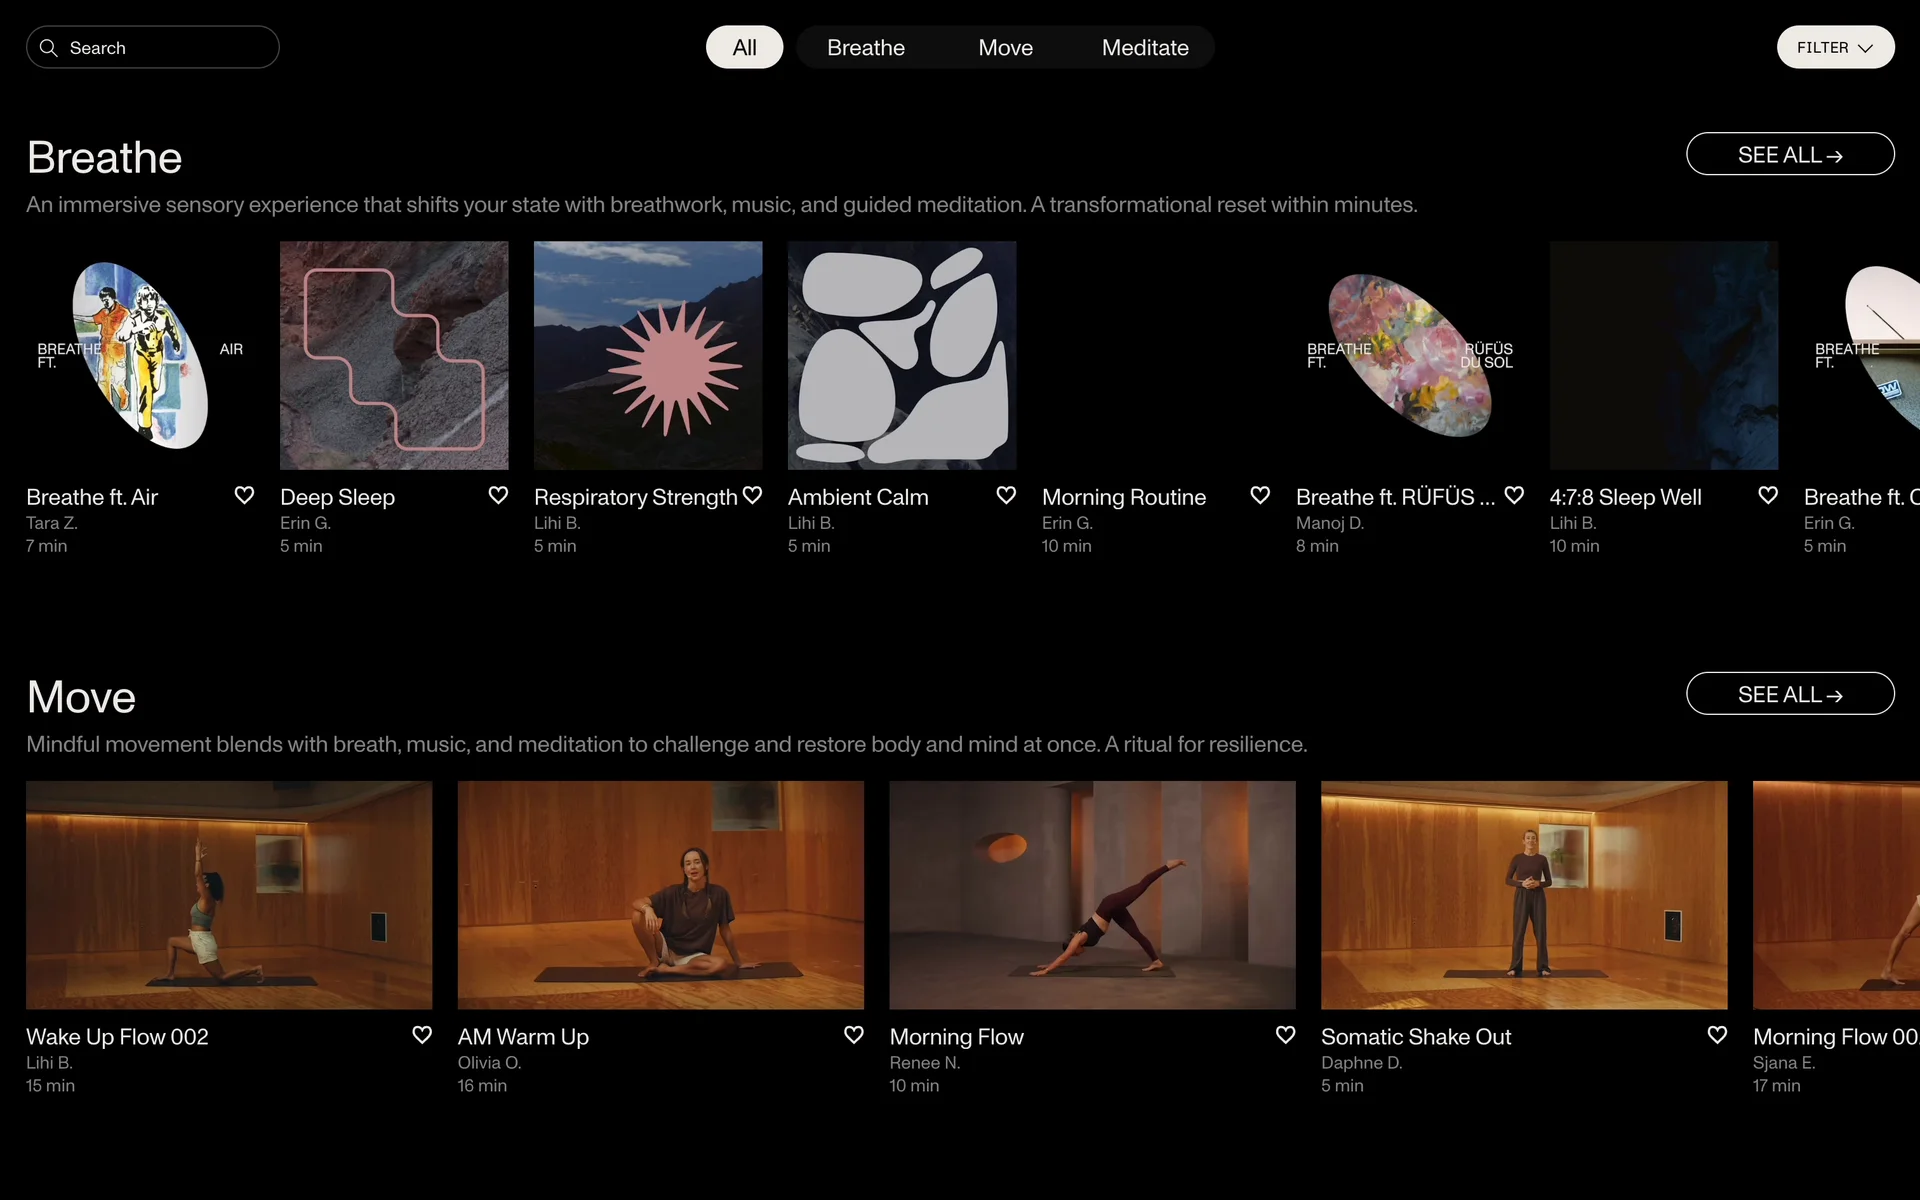
Task: Favorite Breathe ft. Air with heart icon
Action: (244, 495)
